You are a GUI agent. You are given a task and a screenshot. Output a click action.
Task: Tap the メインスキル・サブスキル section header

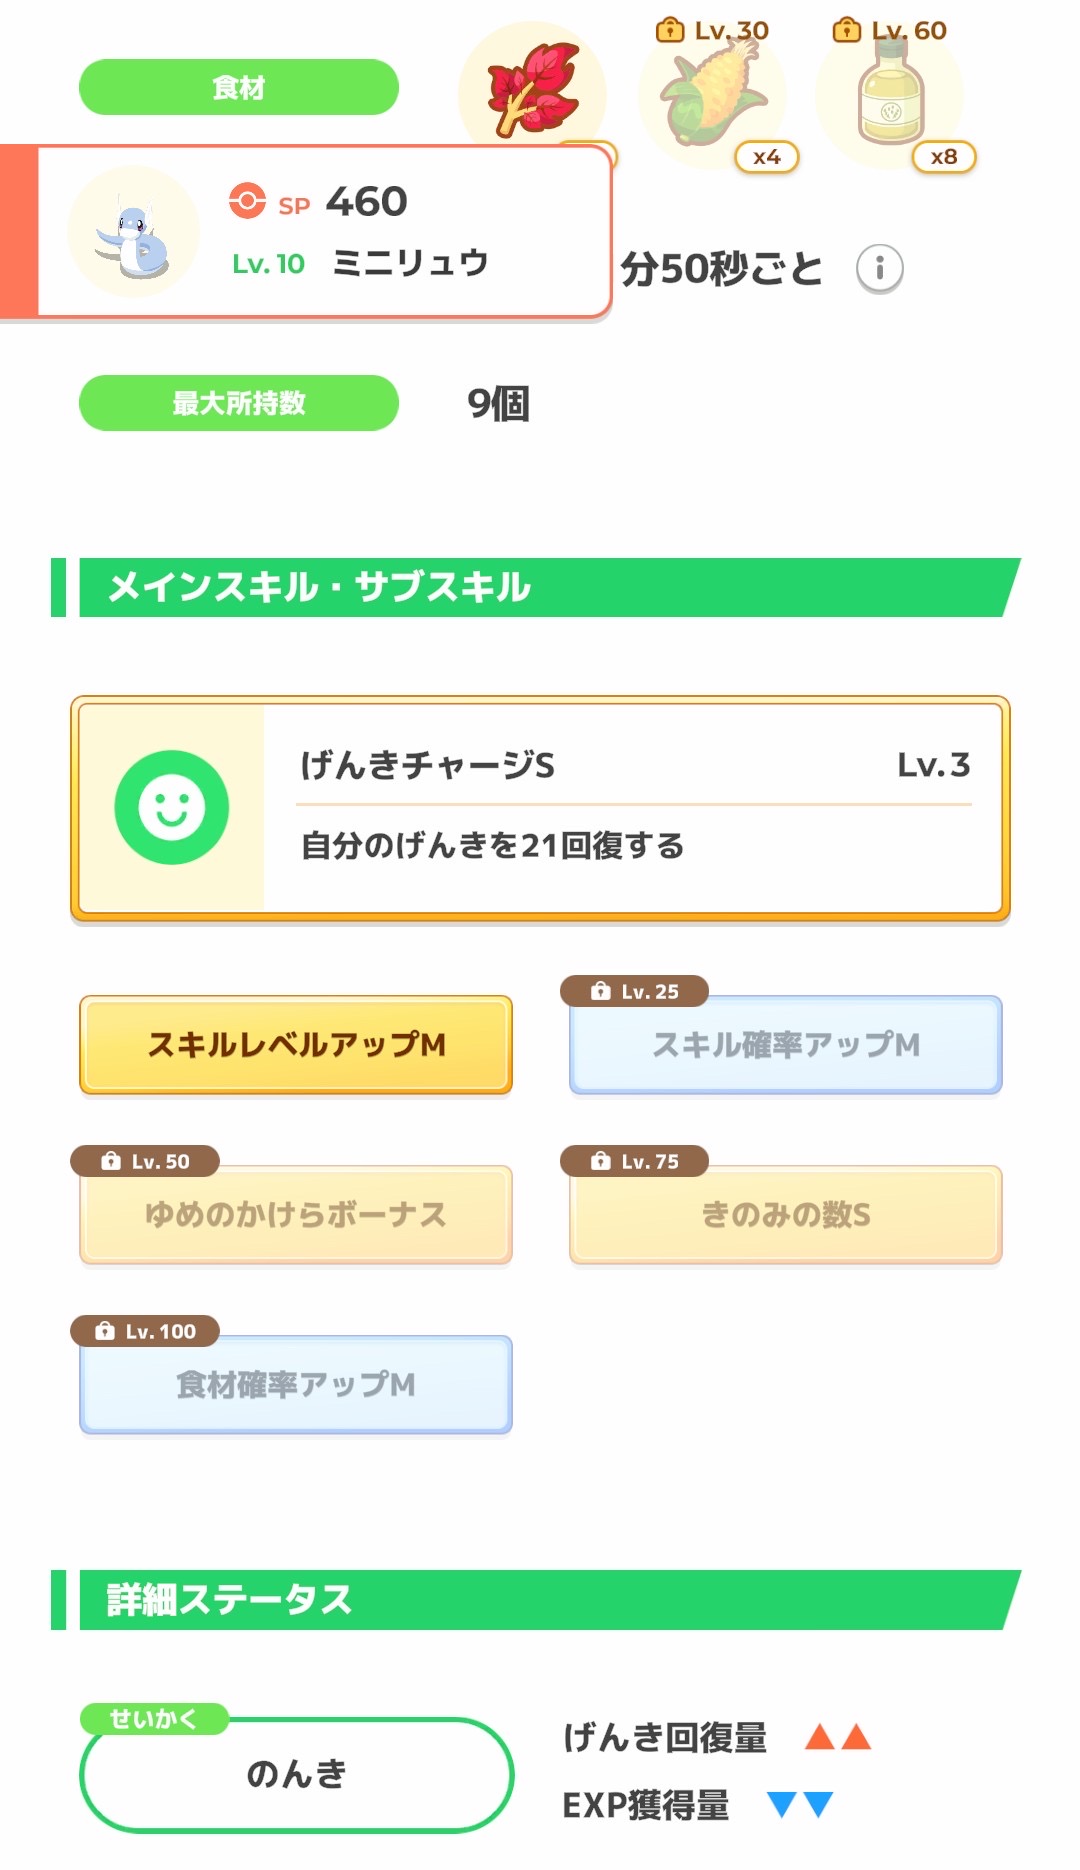coord(540,587)
